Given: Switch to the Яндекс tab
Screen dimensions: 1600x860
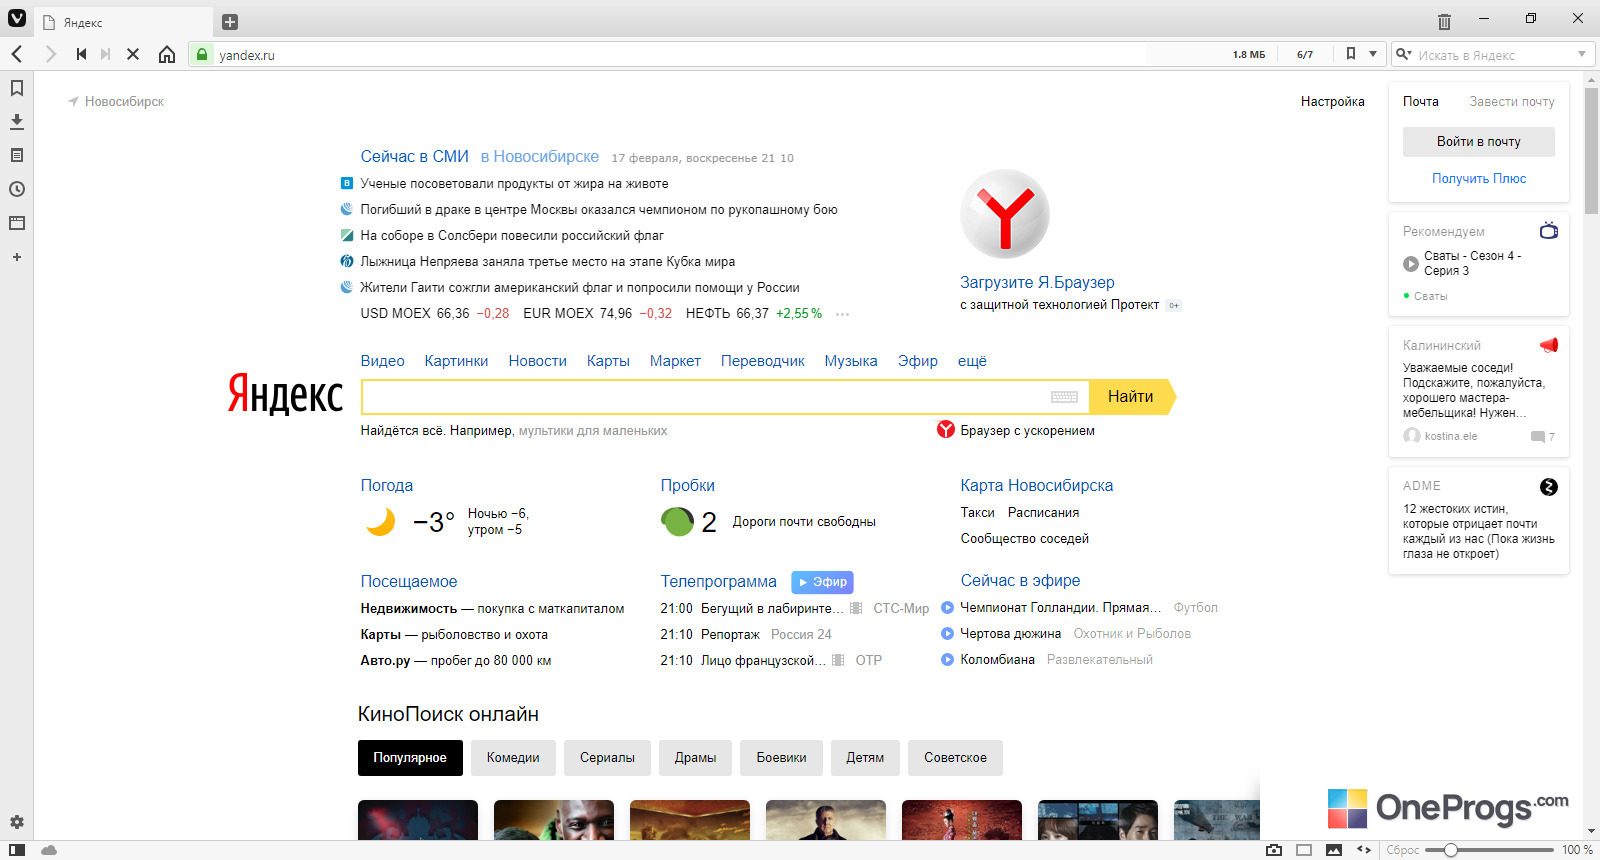Looking at the screenshot, I should pyautogui.click(x=123, y=22).
